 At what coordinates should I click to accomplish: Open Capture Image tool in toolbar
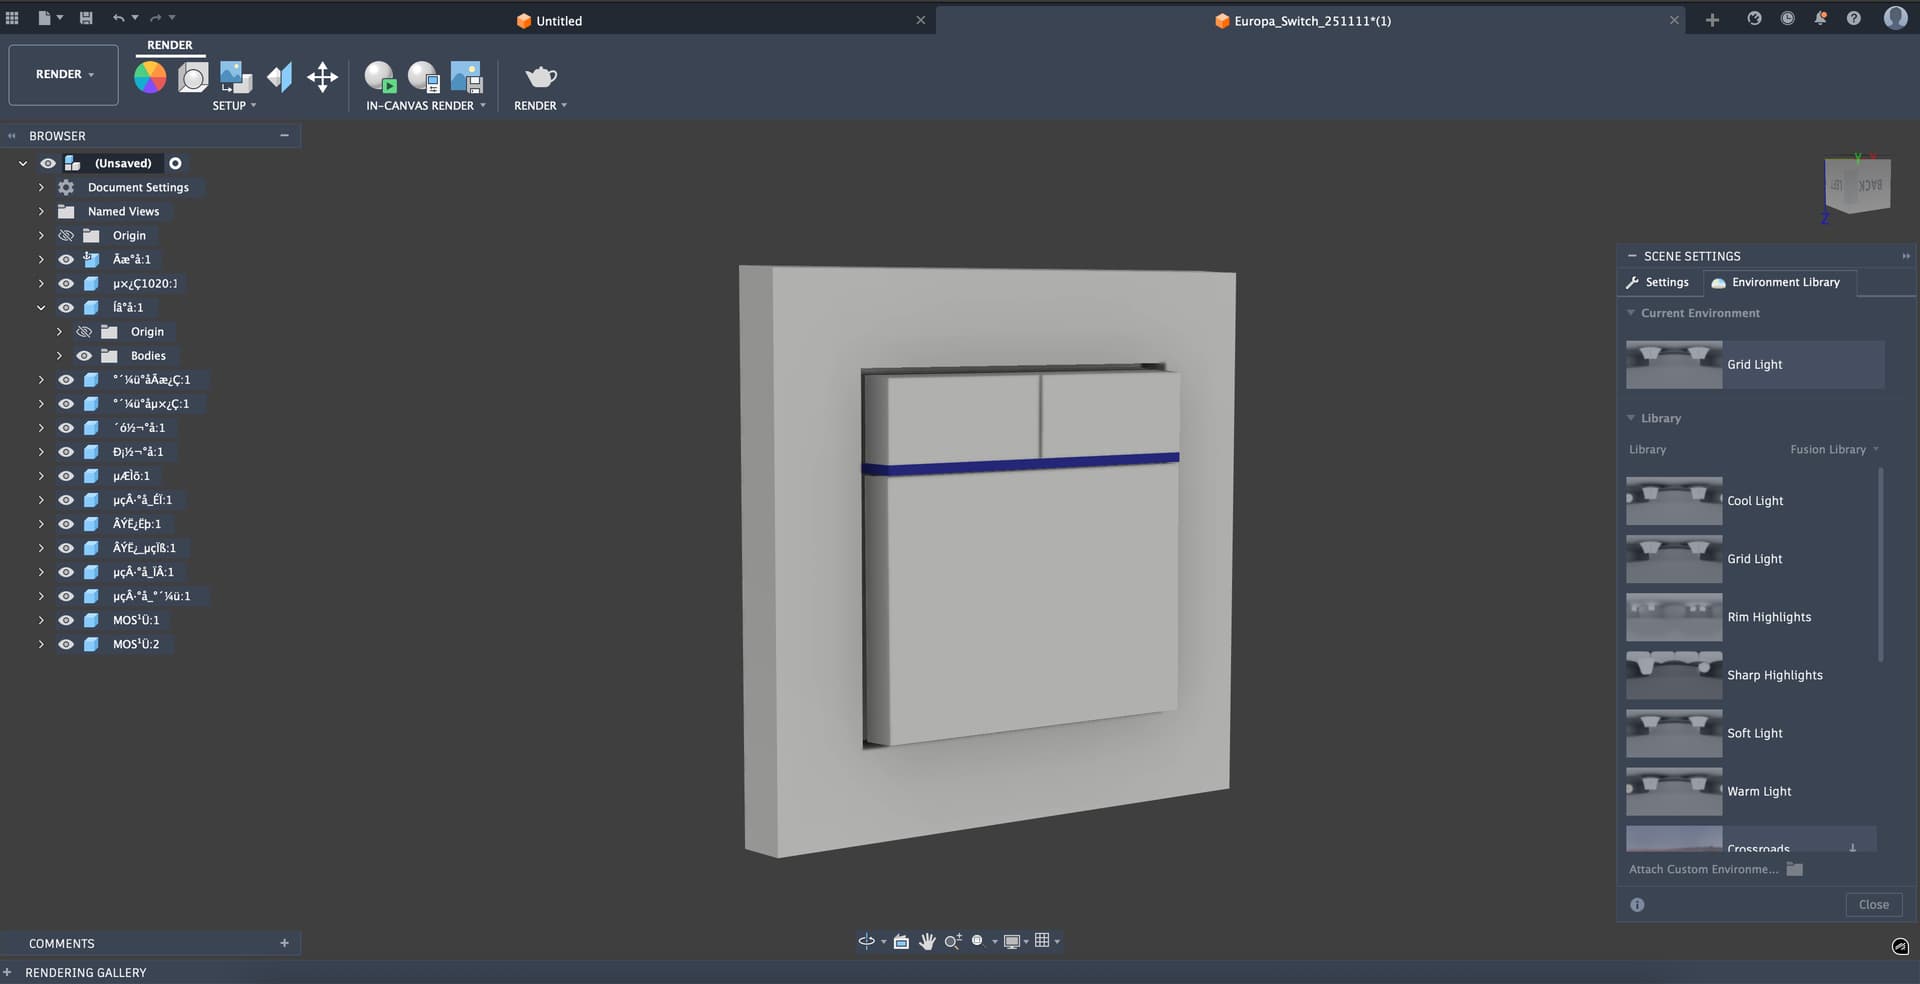467,77
